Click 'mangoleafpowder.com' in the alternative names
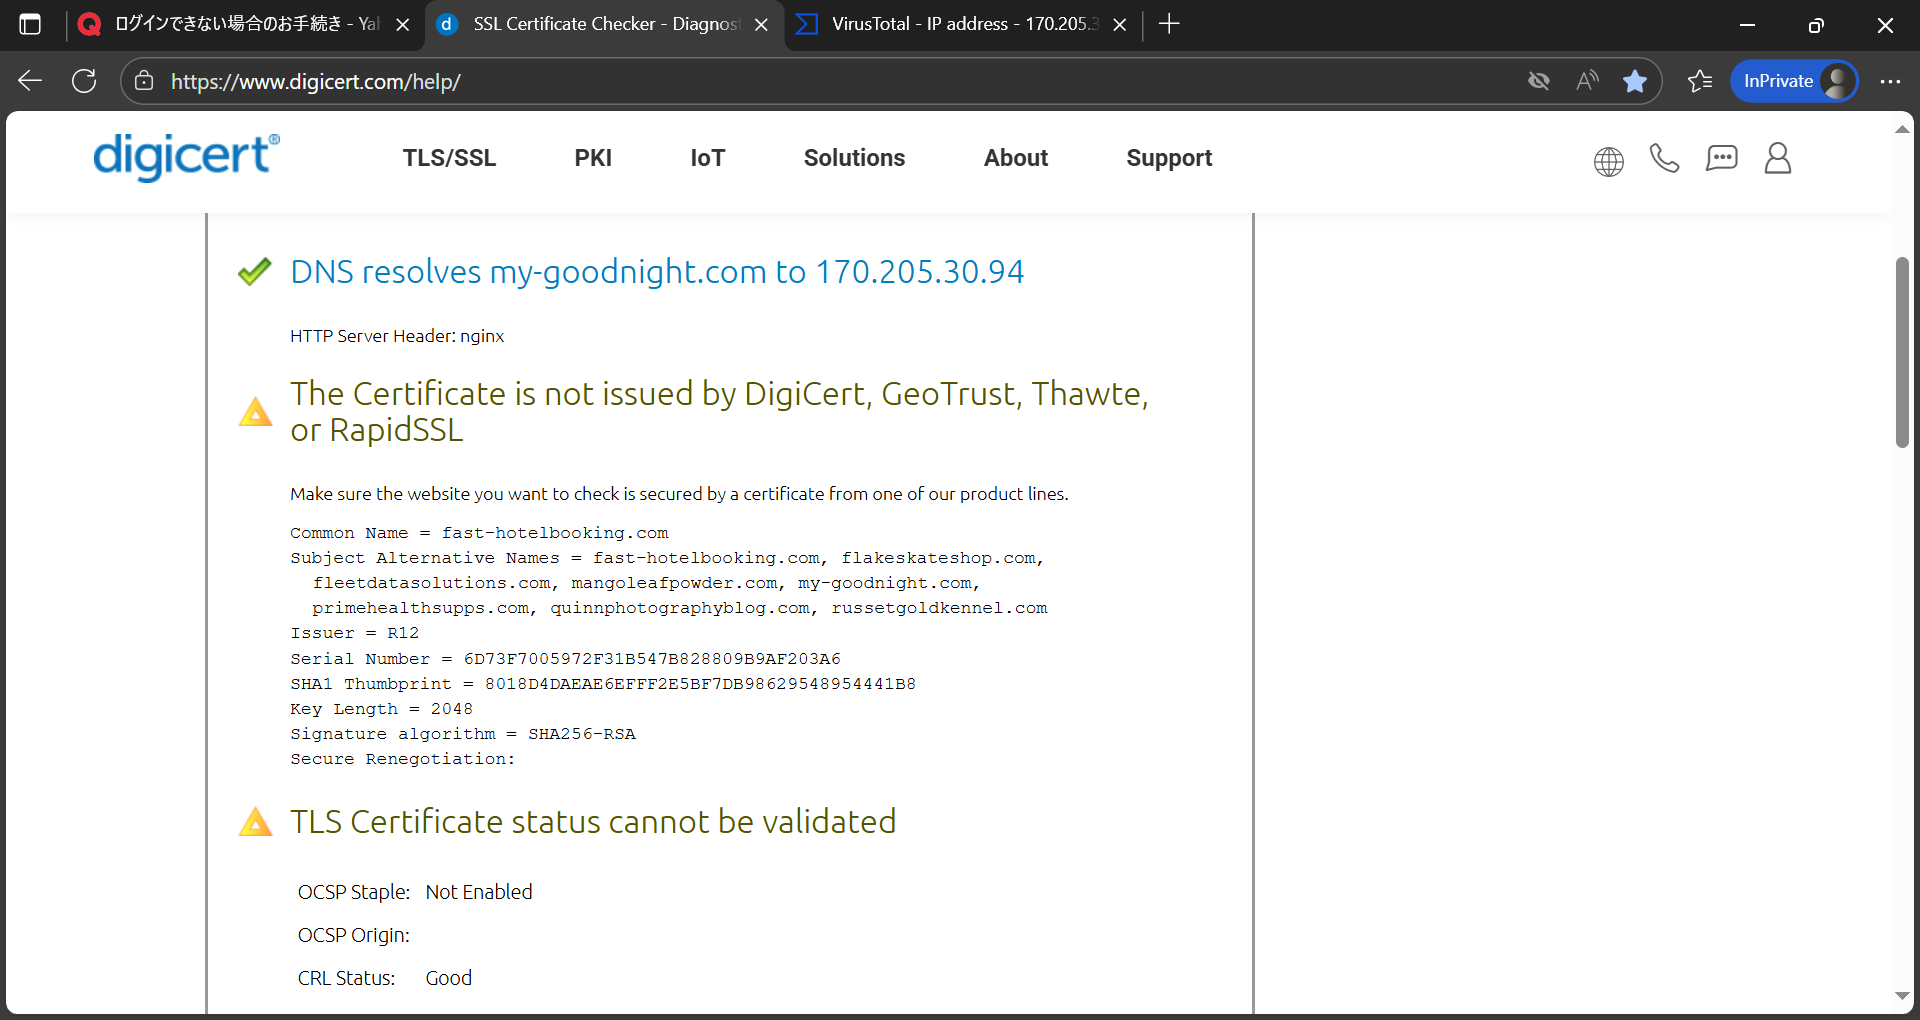 tap(674, 583)
